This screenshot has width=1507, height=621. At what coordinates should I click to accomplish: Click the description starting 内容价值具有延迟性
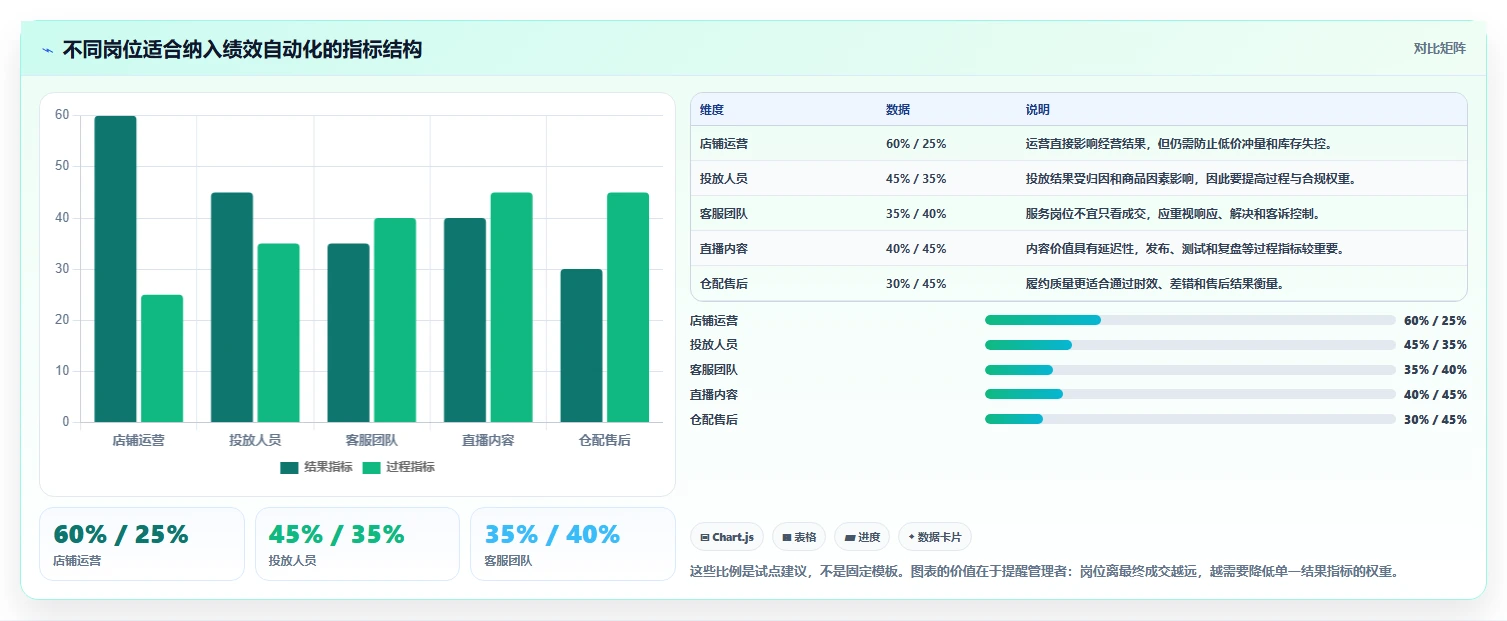point(1186,249)
